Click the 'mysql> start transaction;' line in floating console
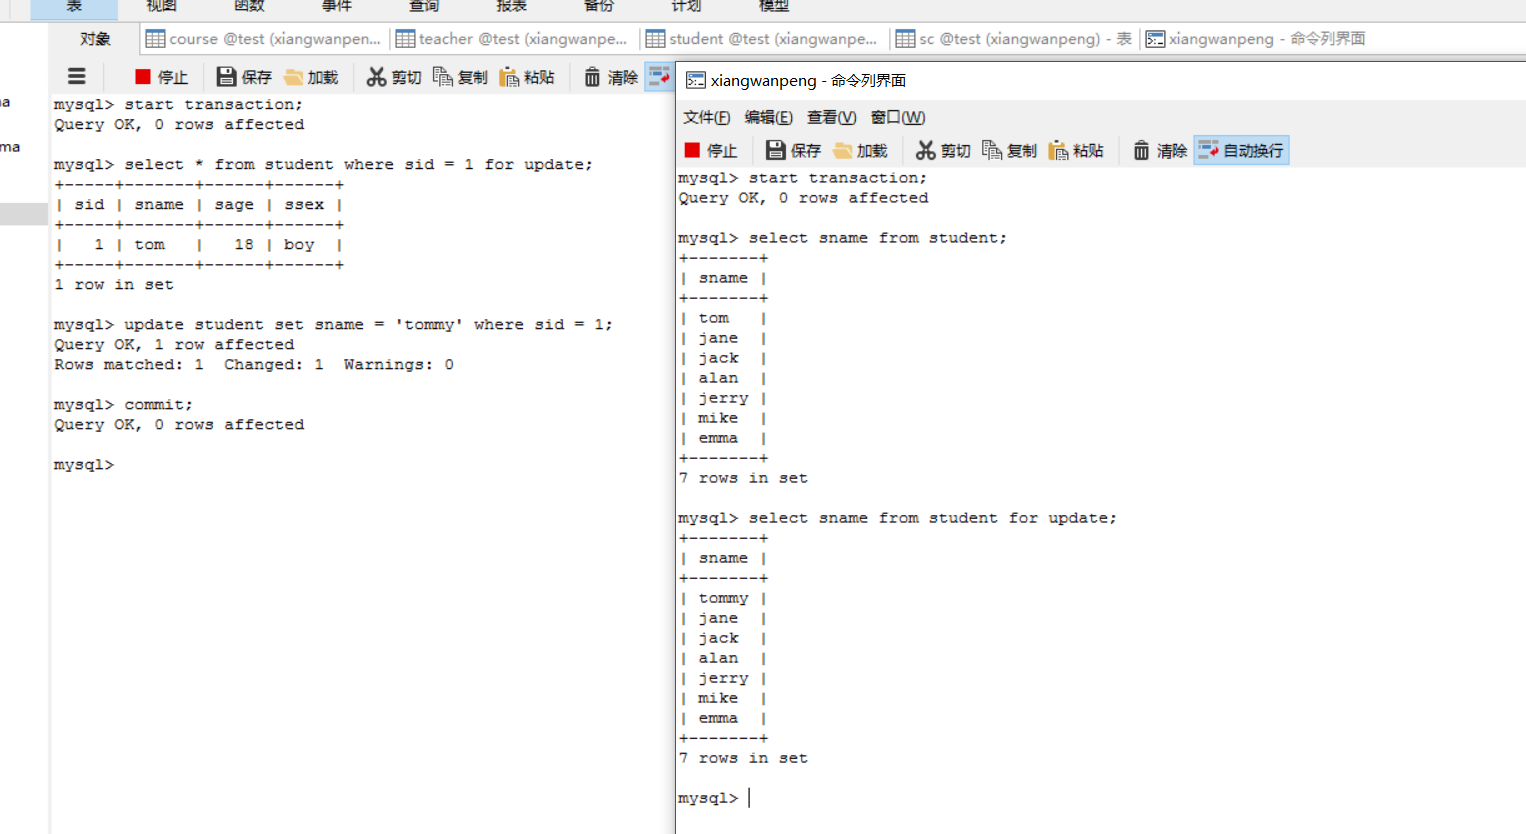Image resolution: width=1526 pixels, height=834 pixels. pos(802,178)
